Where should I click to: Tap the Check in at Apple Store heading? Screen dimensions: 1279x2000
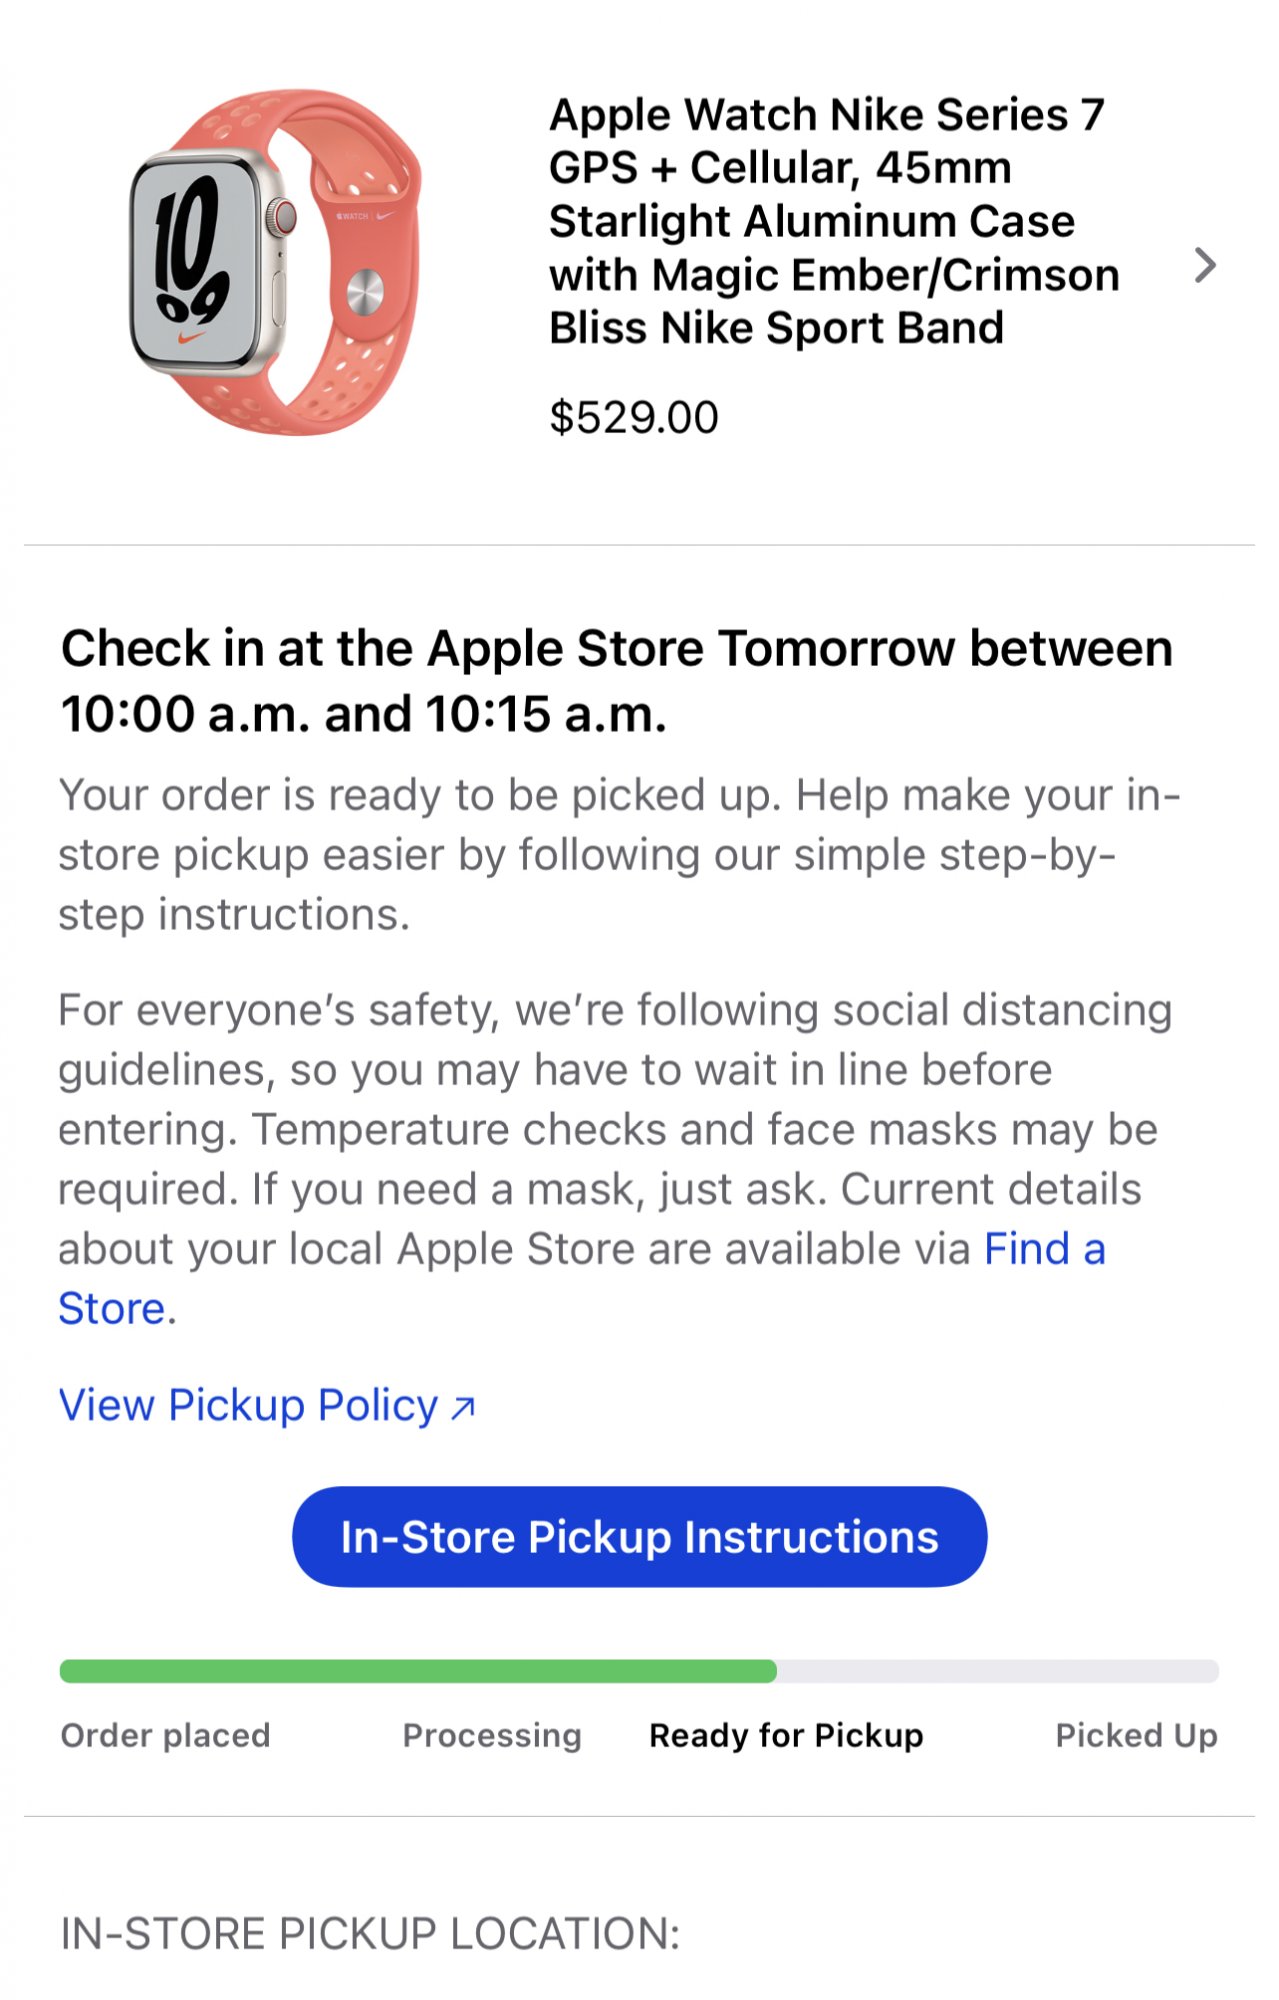(x=617, y=681)
